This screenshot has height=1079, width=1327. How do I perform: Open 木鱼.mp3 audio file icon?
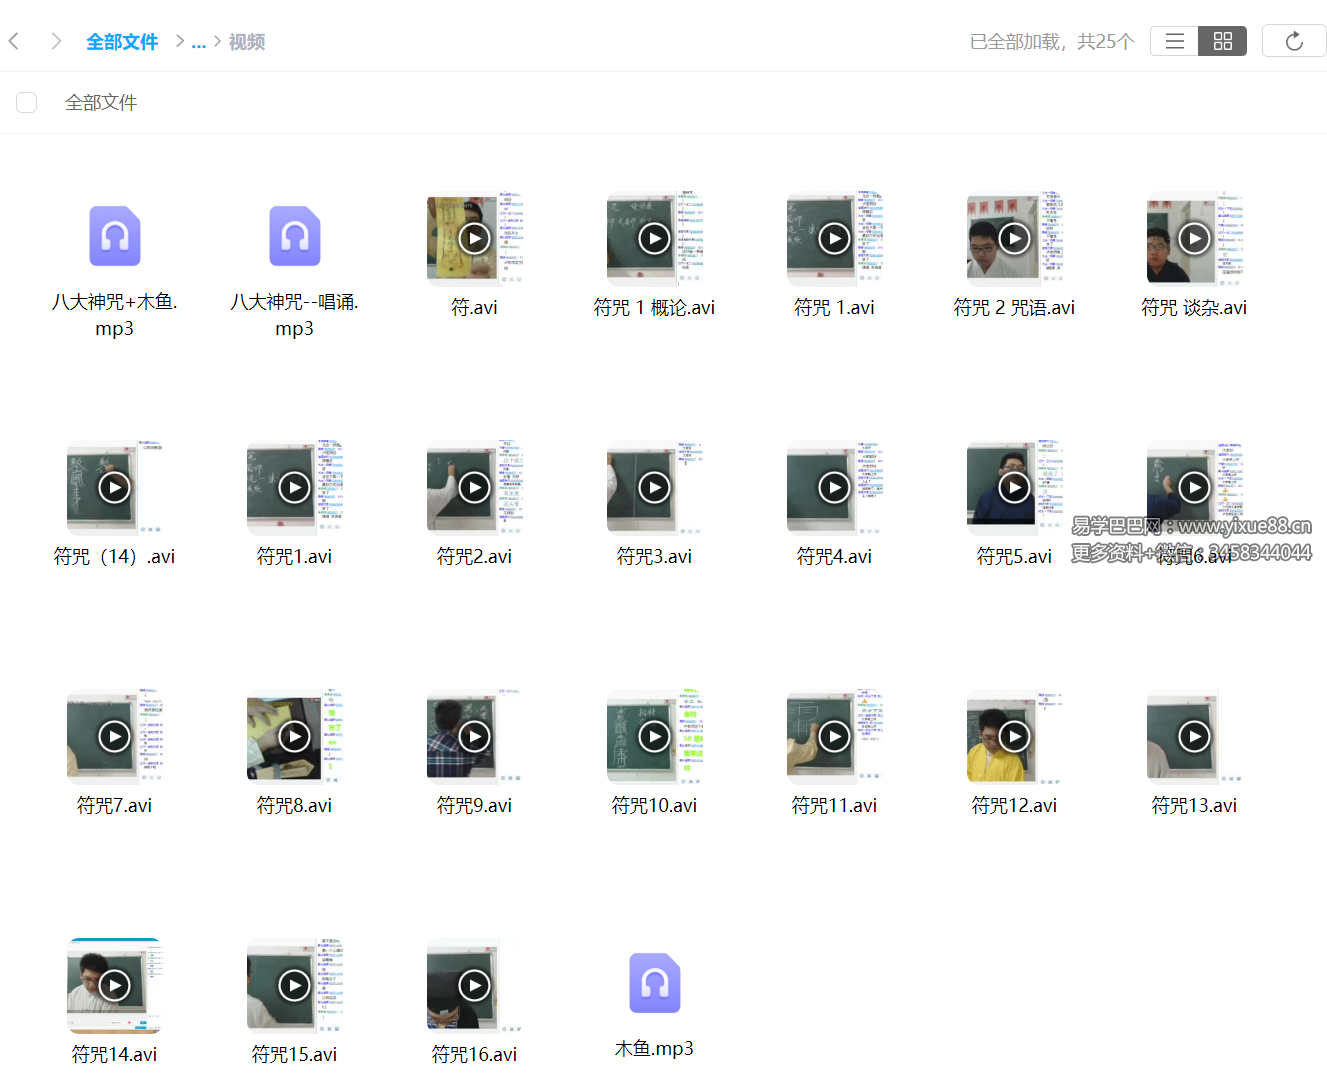(654, 983)
